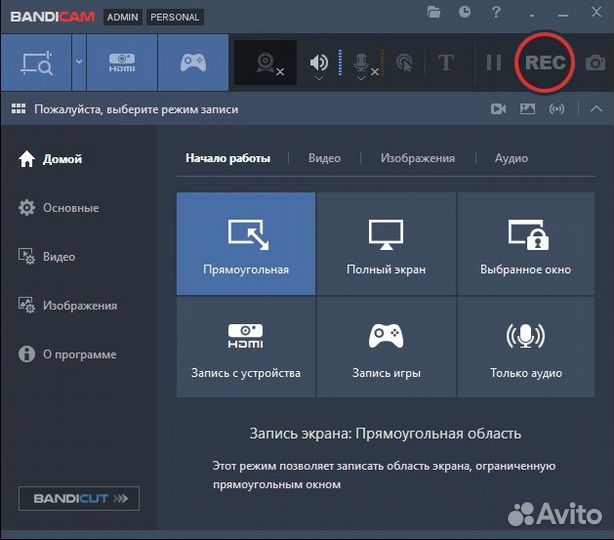Click the pause recording button

tap(493, 63)
